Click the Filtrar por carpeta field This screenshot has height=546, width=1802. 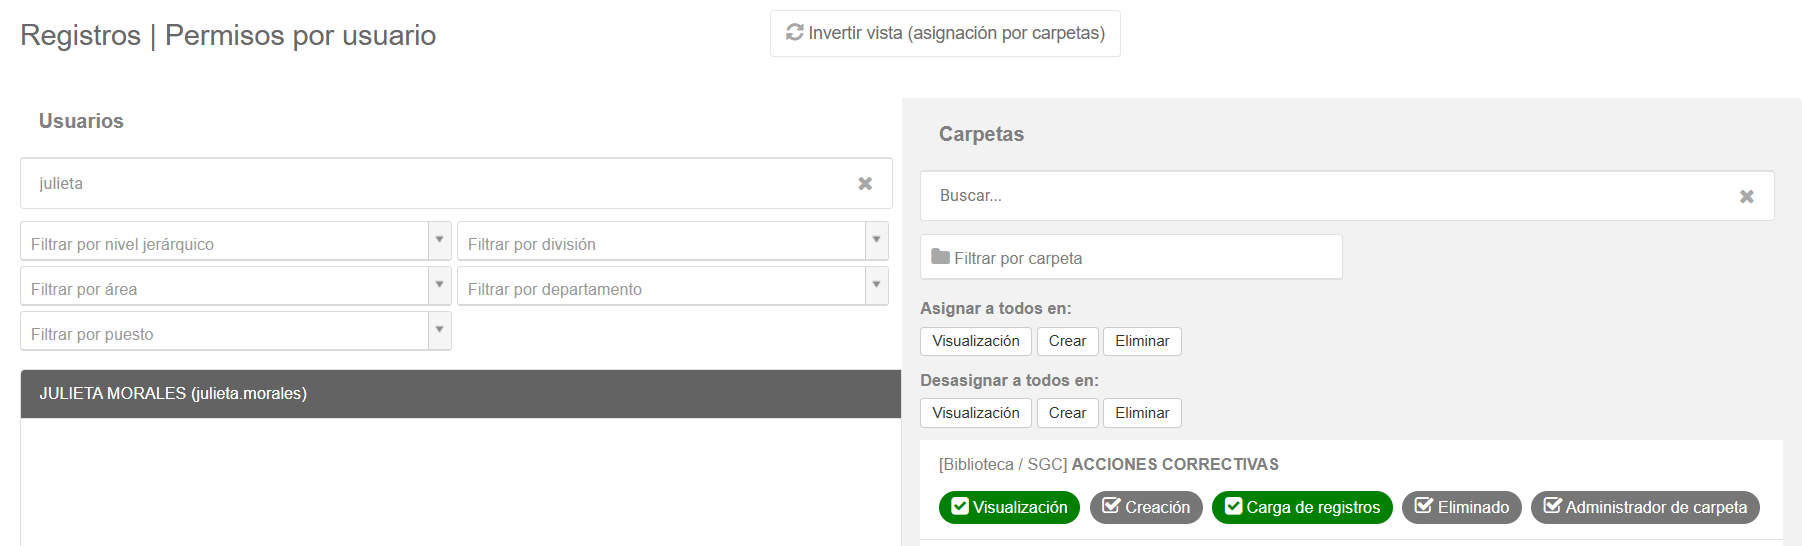tap(1131, 257)
